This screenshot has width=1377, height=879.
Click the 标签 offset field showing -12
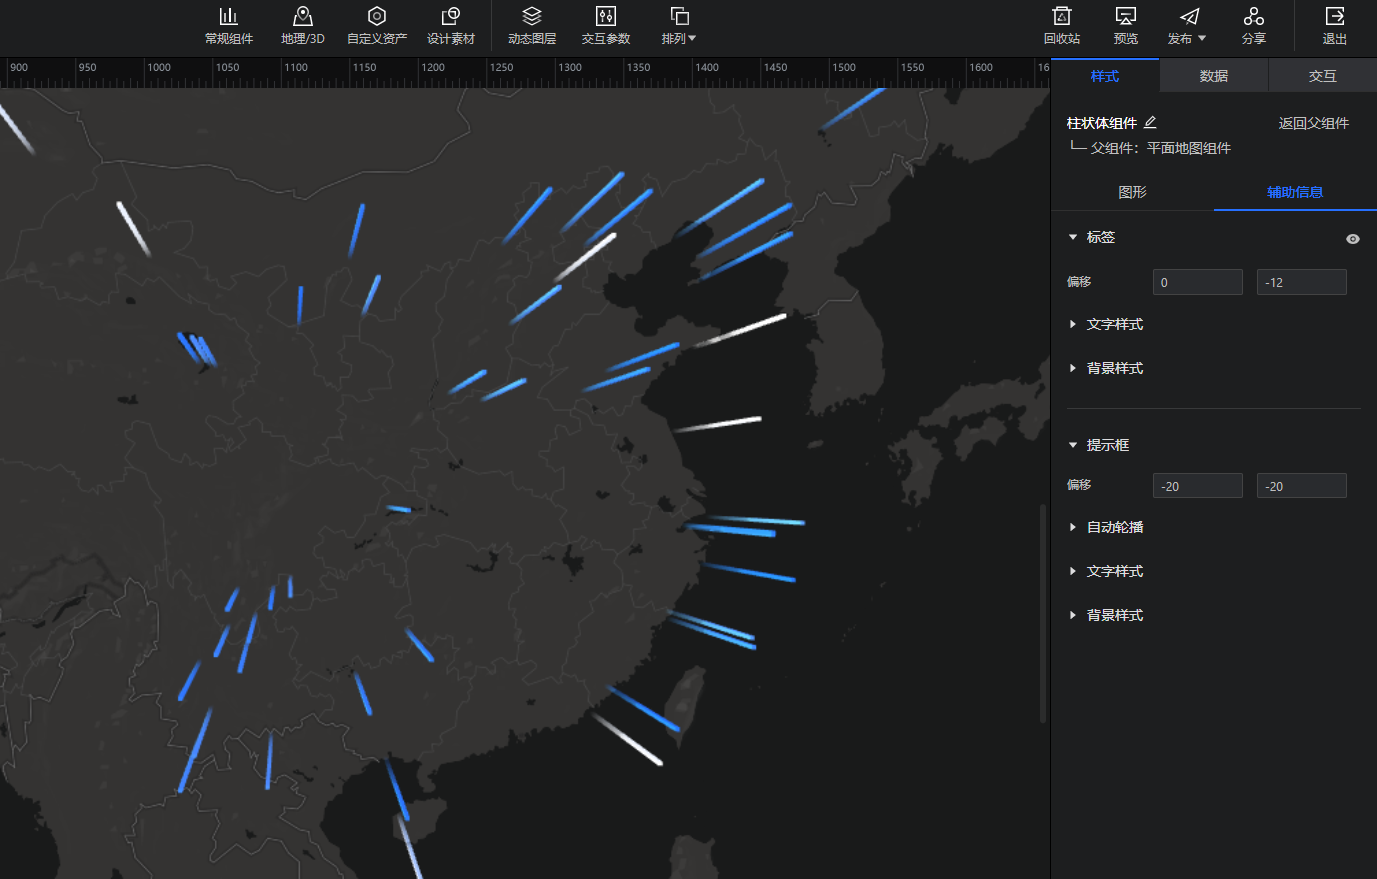click(1301, 283)
